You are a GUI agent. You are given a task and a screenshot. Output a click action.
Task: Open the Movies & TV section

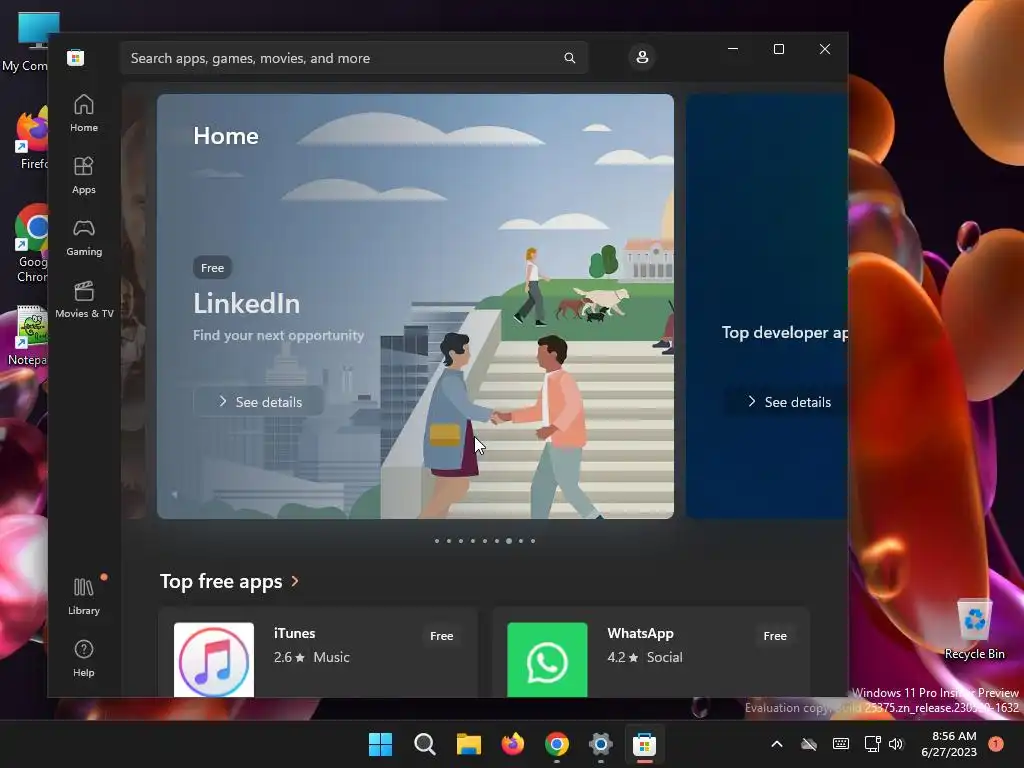[84, 299]
